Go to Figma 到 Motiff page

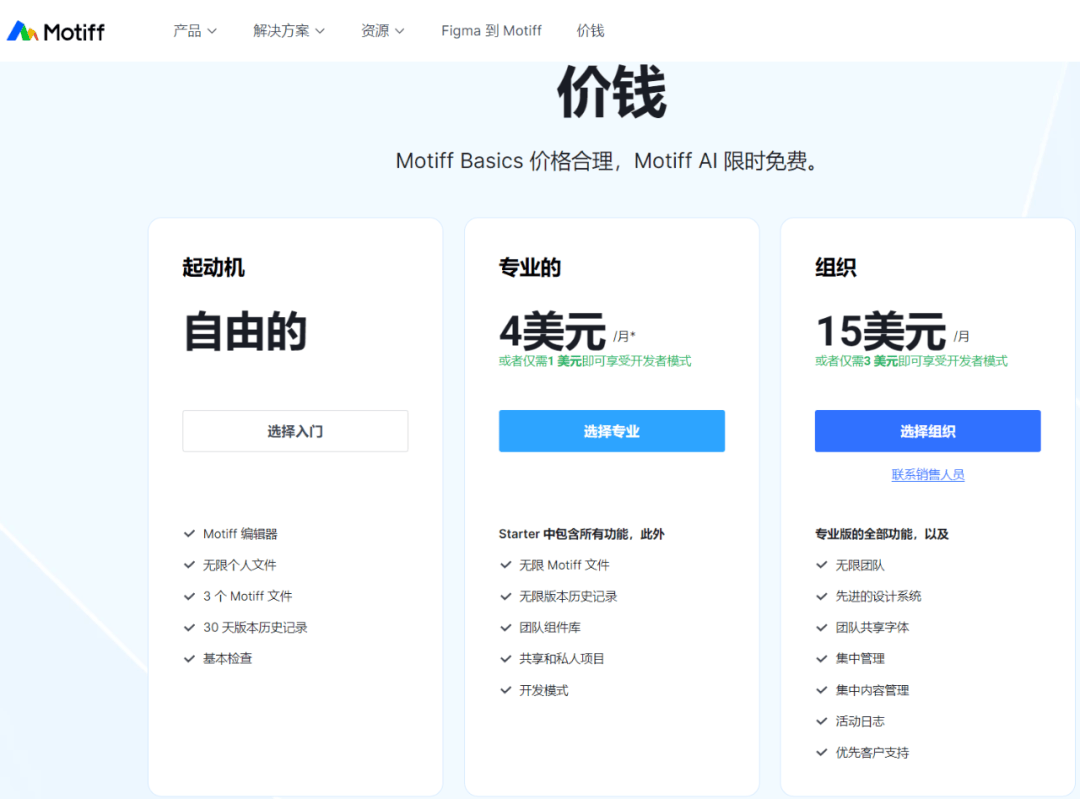(491, 31)
